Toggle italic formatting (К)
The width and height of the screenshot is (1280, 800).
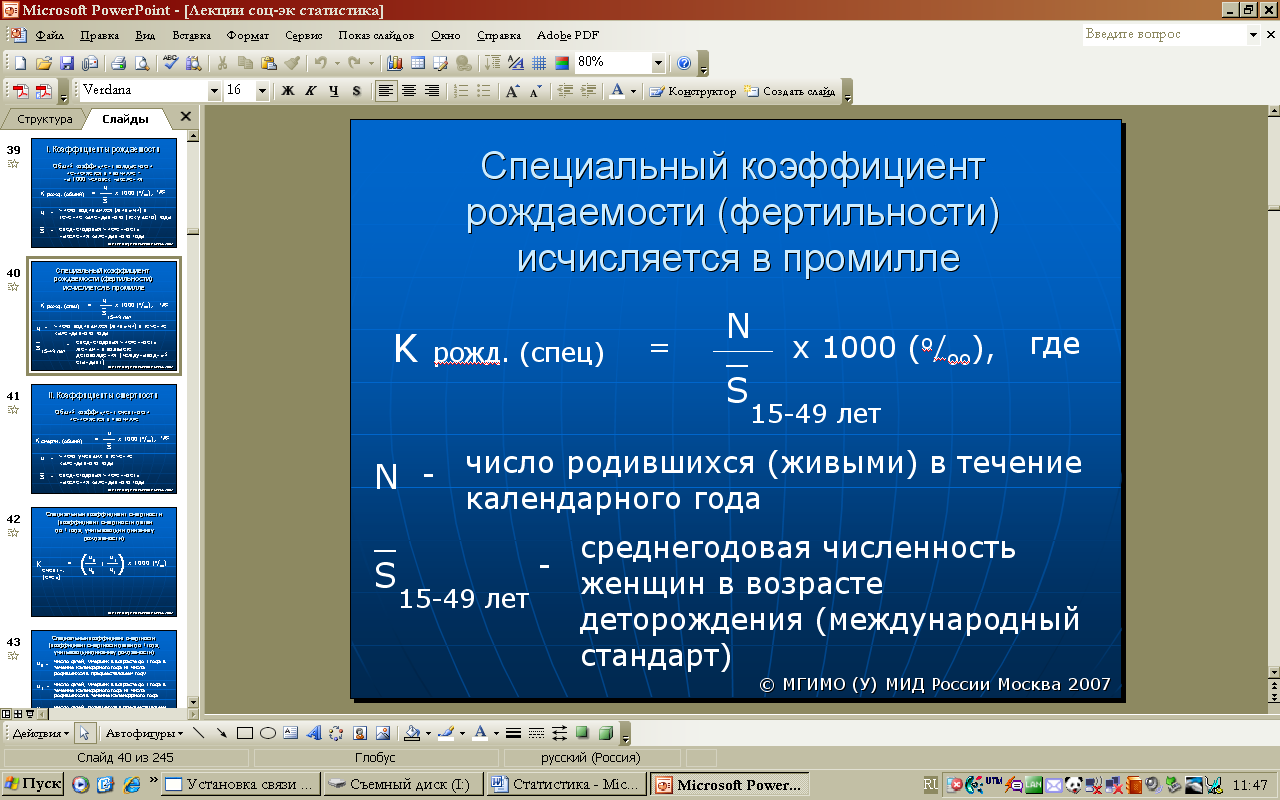310,91
